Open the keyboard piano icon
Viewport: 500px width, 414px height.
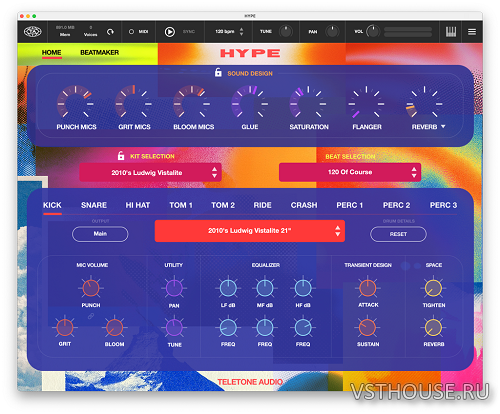(451, 32)
